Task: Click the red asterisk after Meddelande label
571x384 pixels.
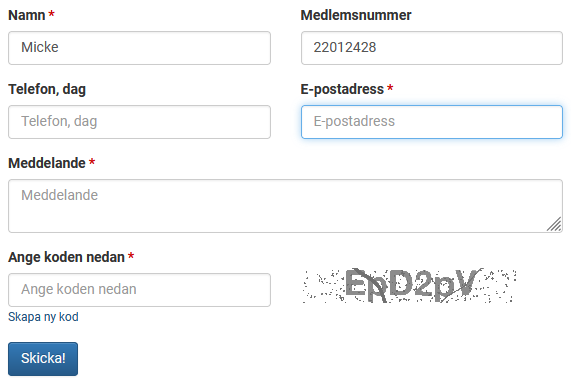Action: coord(92,162)
